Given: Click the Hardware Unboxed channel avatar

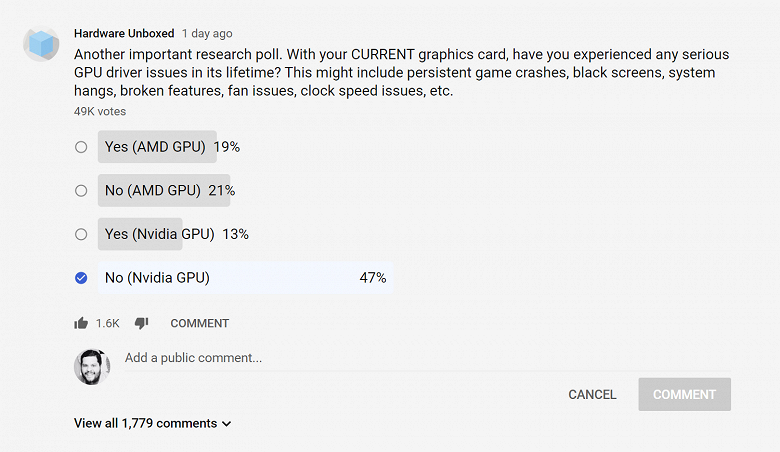Looking at the screenshot, I should coord(42,43).
